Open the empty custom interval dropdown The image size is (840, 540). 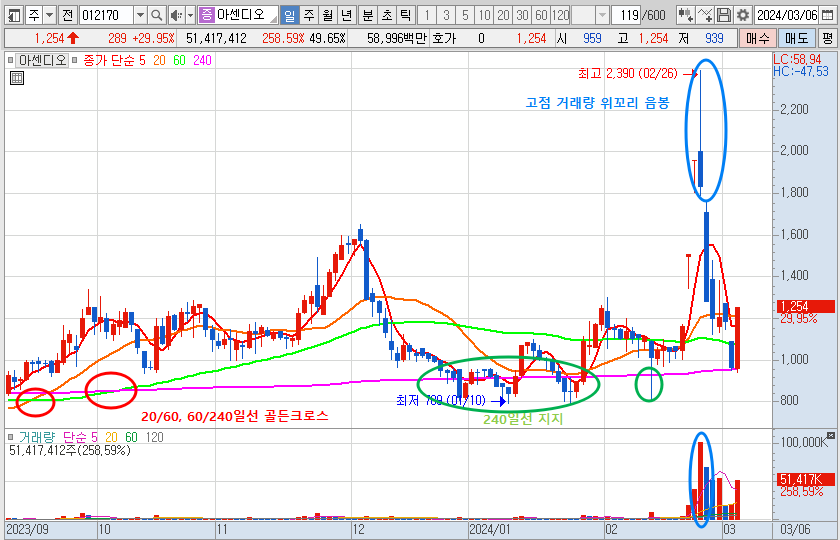click(603, 15)
